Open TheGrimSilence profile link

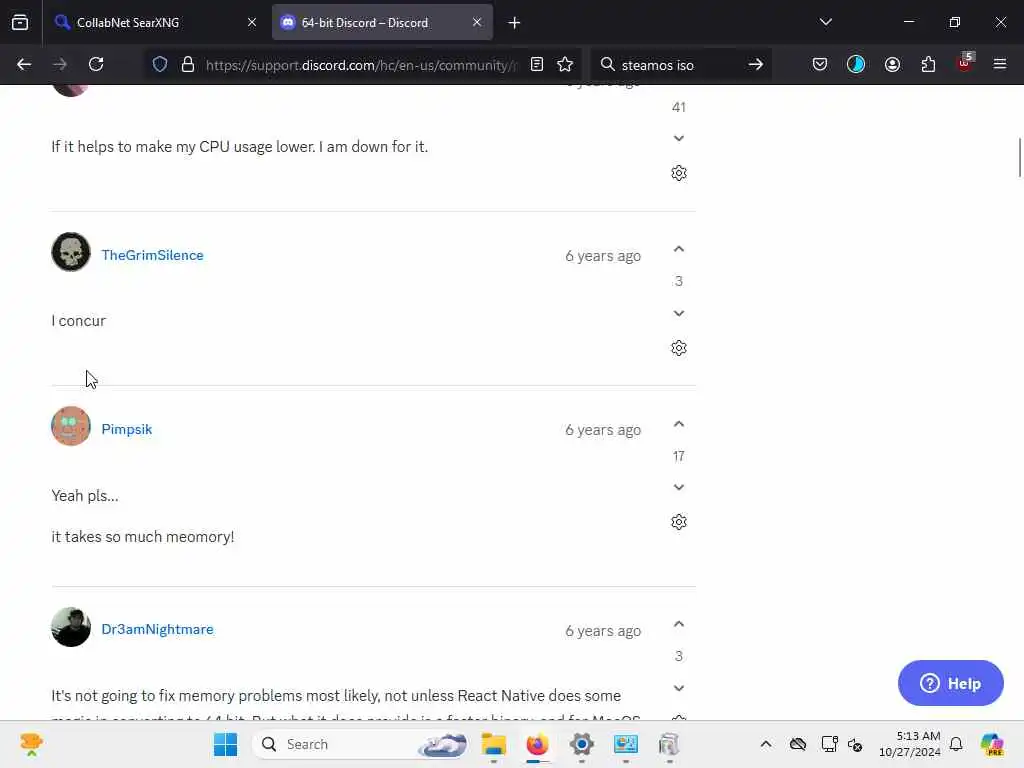tap(152, 255)
